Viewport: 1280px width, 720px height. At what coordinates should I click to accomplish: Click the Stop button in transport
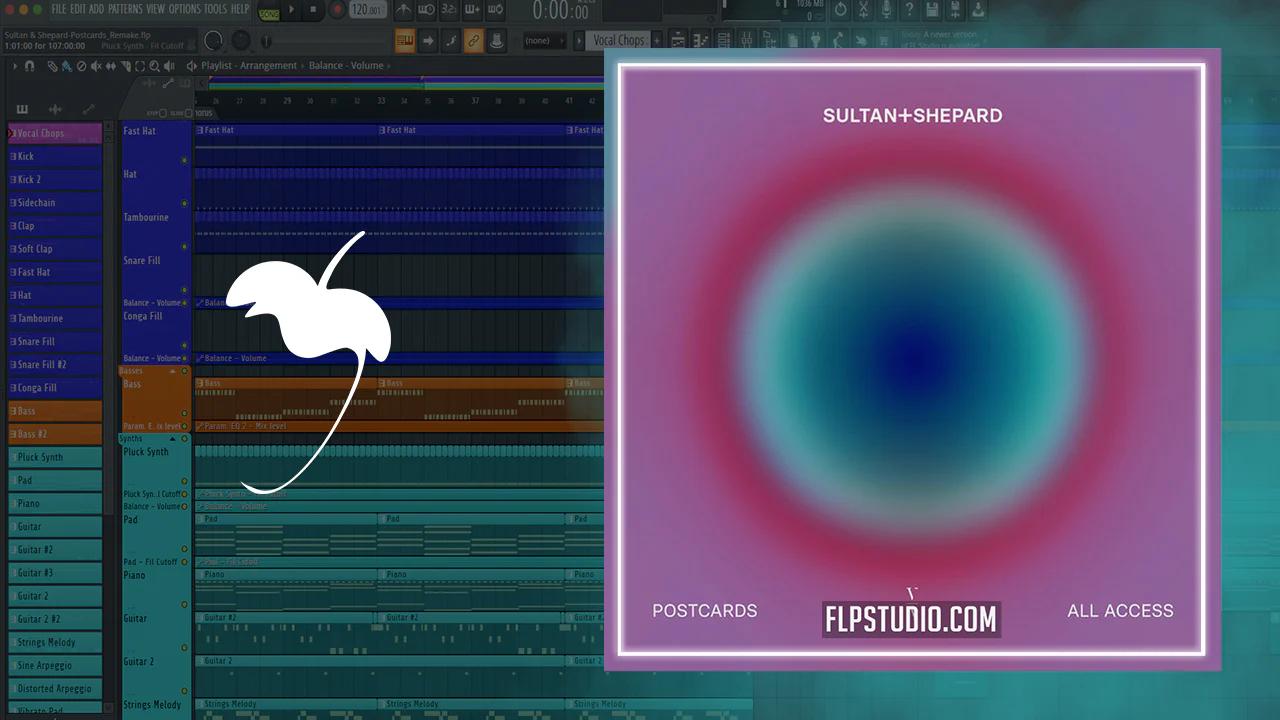pos(313,10)
